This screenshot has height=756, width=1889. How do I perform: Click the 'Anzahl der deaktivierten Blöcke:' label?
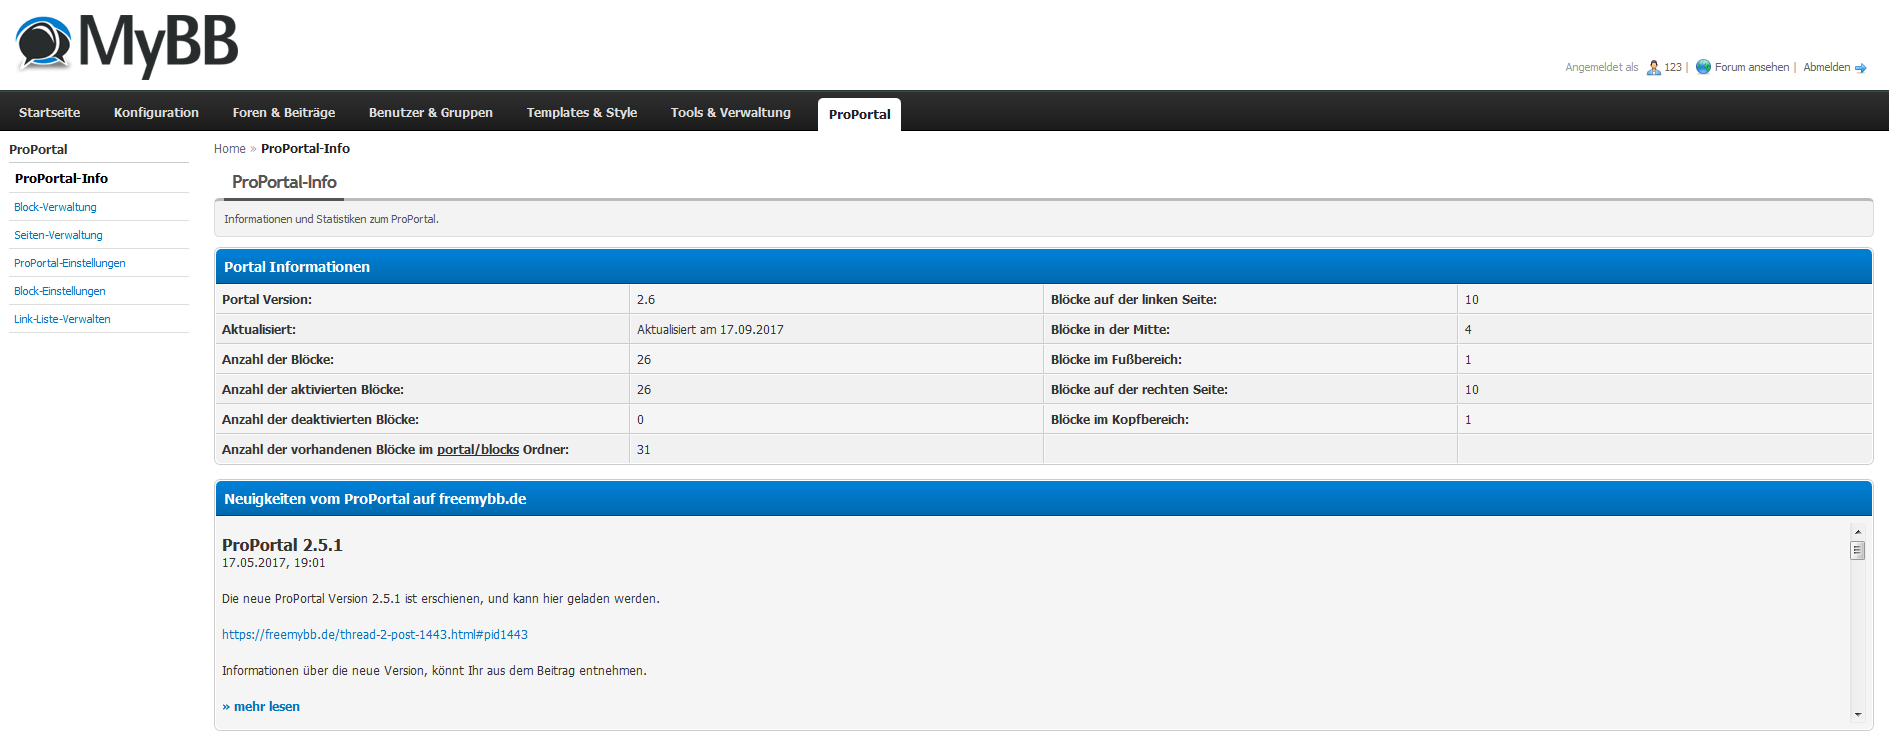click(x=320, y=419)
